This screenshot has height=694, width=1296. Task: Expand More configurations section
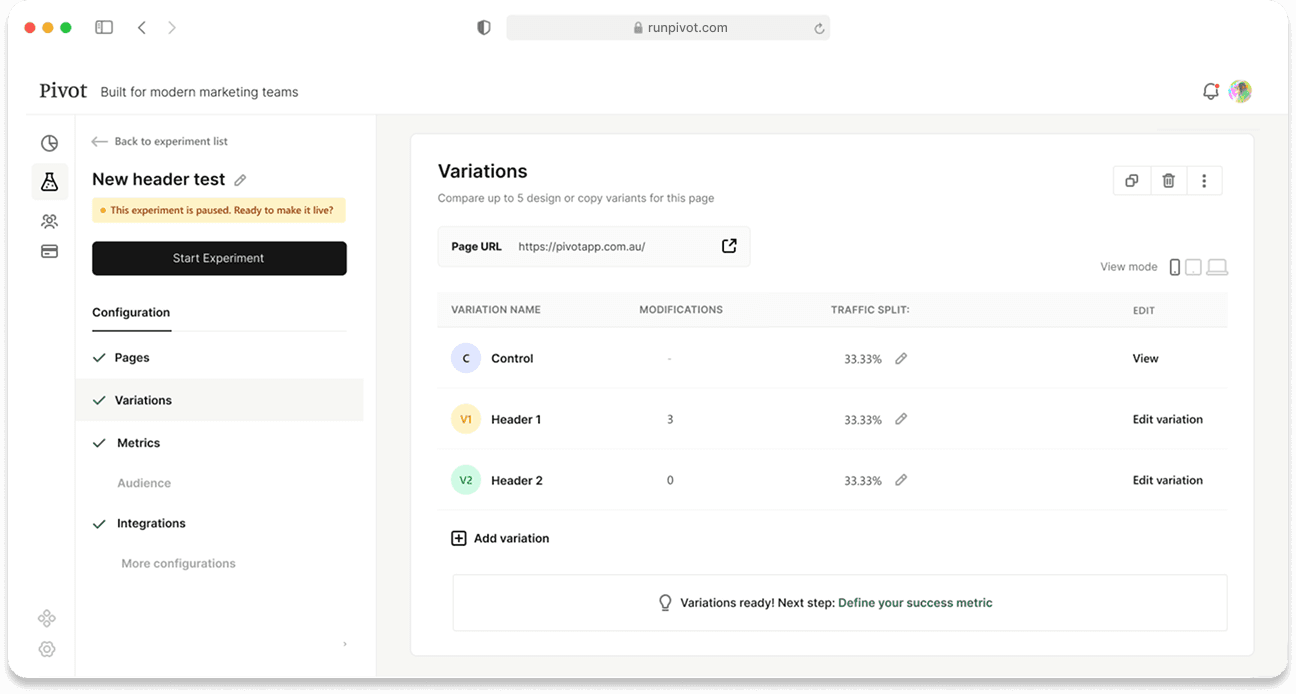(x=178, y=563)
